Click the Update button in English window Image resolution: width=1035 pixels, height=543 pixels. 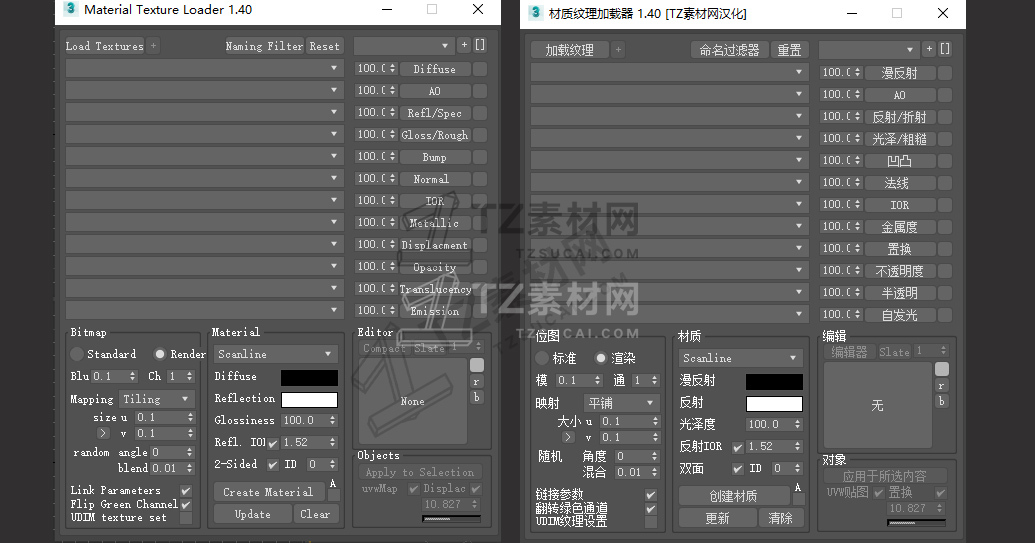[253, 514]
